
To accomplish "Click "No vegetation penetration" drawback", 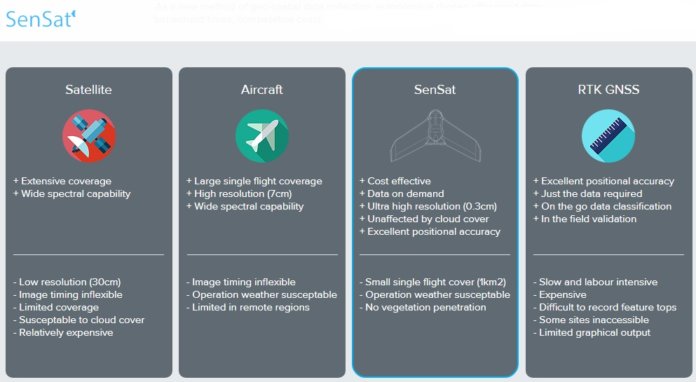I will [423, 307].
